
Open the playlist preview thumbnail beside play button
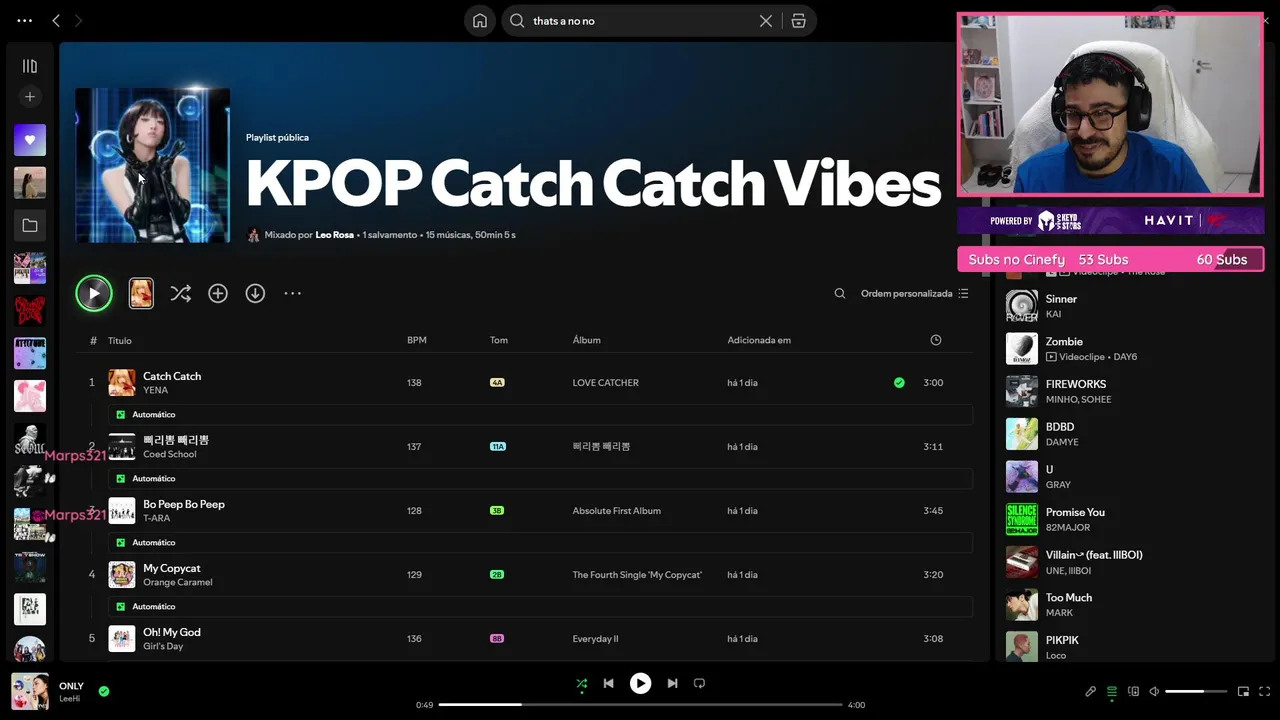tap(141, 293)
